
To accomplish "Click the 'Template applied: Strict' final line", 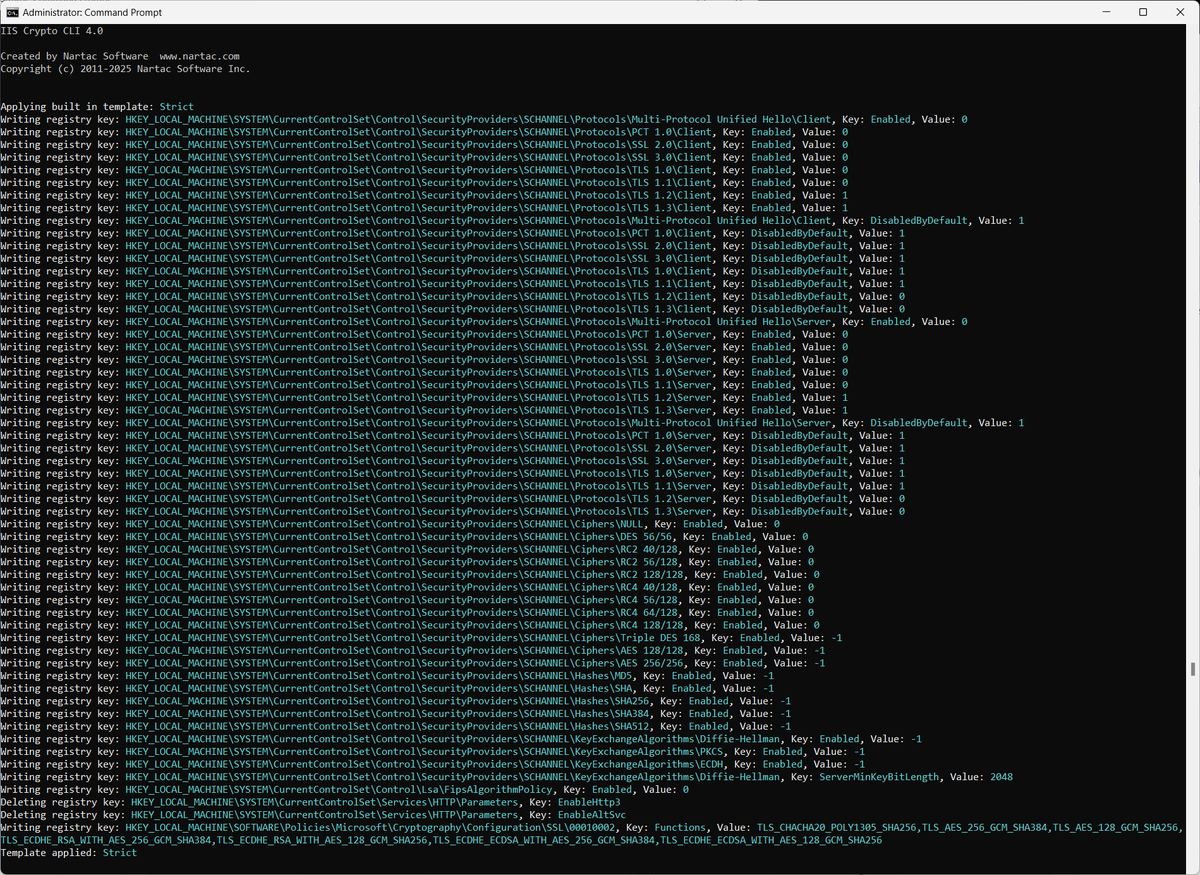I will pyautogui.click(x=70, y=852).
